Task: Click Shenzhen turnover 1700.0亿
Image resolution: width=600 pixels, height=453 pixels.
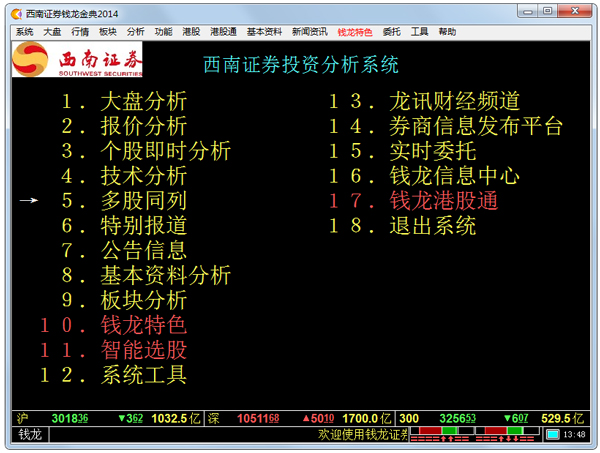Action: click(x=367, y=419)
